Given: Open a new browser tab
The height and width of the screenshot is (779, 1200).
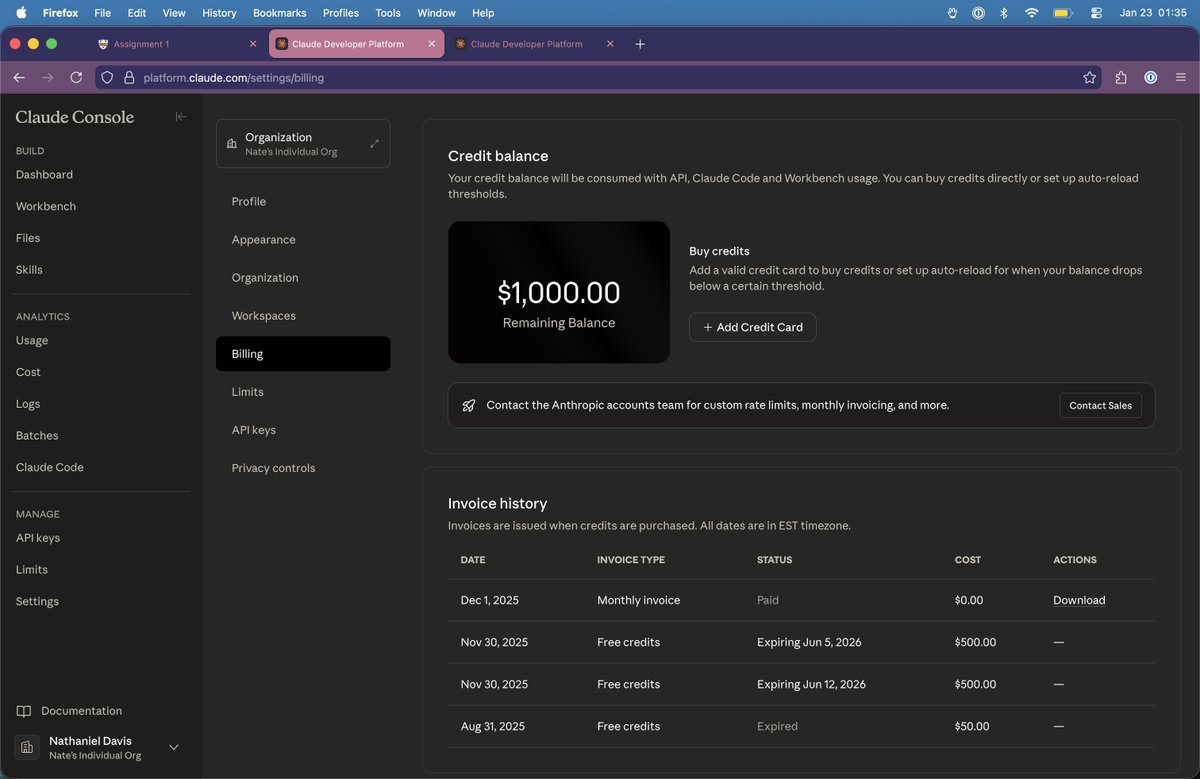Looking at the screenshot, I should (x=640, y=44).
